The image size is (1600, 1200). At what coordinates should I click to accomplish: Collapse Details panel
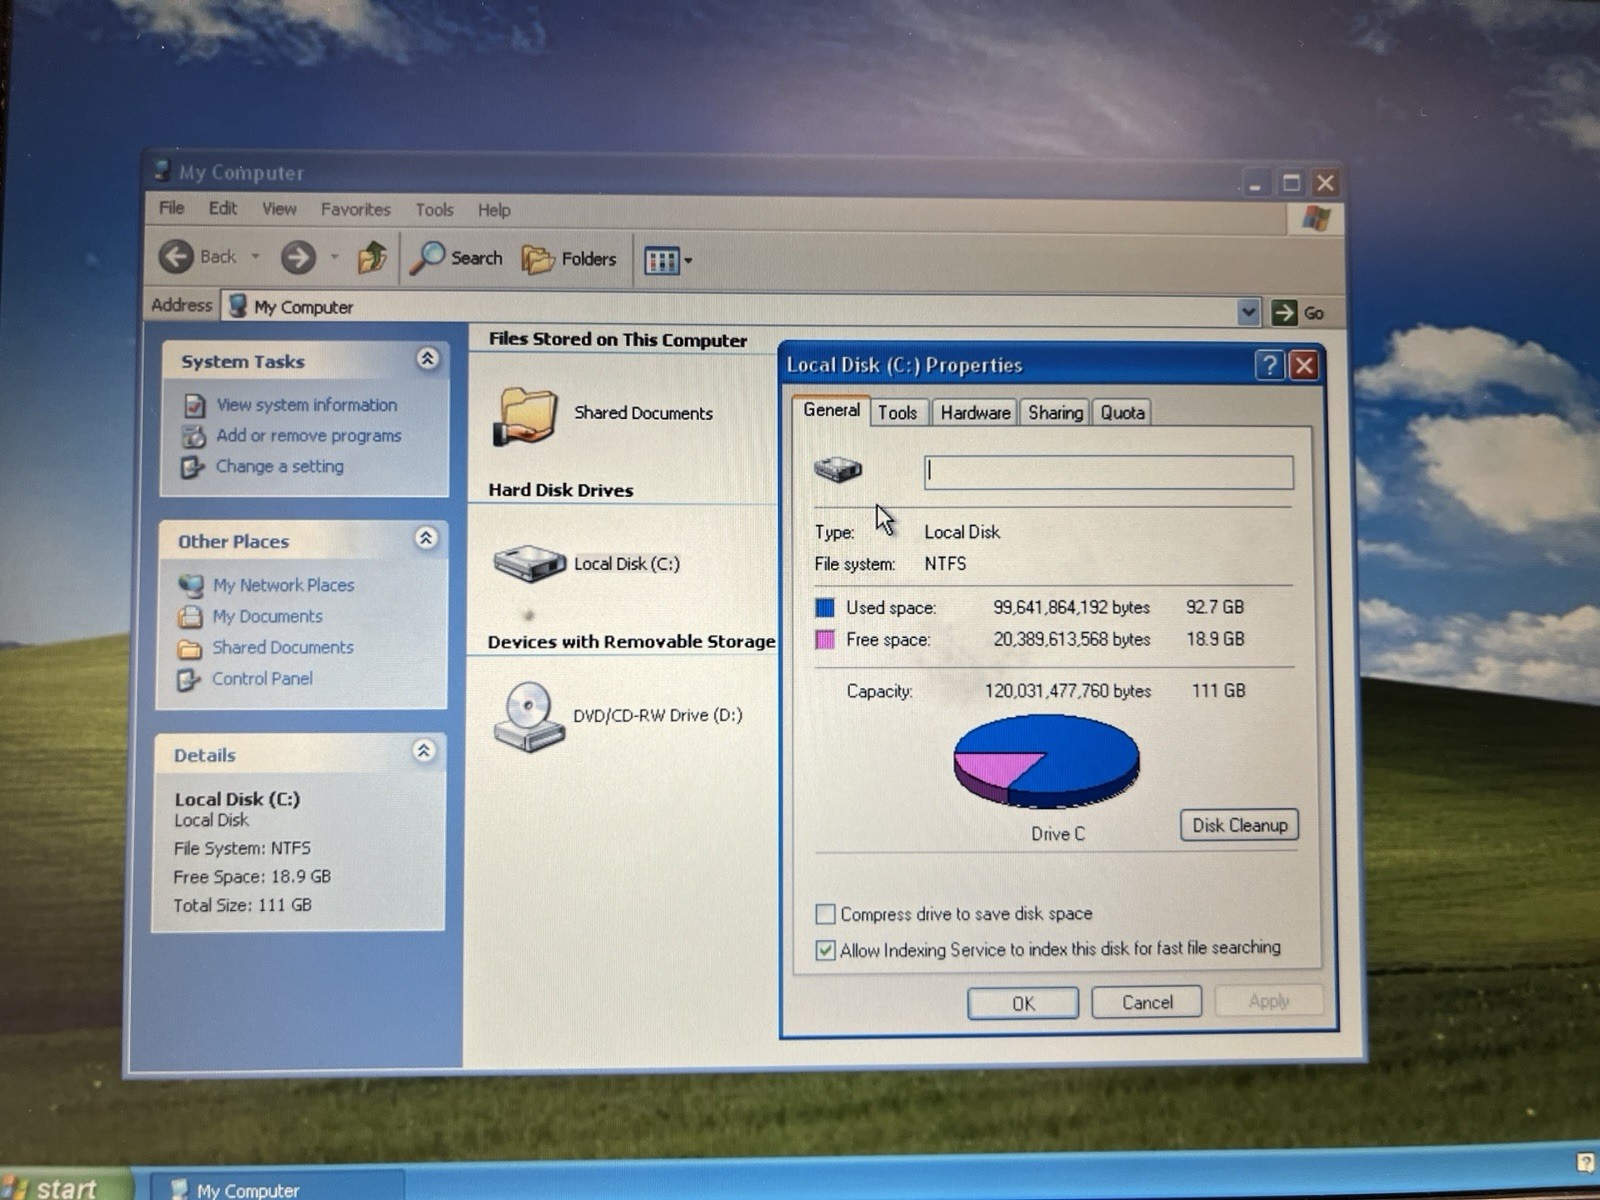[x=423, y=751]
